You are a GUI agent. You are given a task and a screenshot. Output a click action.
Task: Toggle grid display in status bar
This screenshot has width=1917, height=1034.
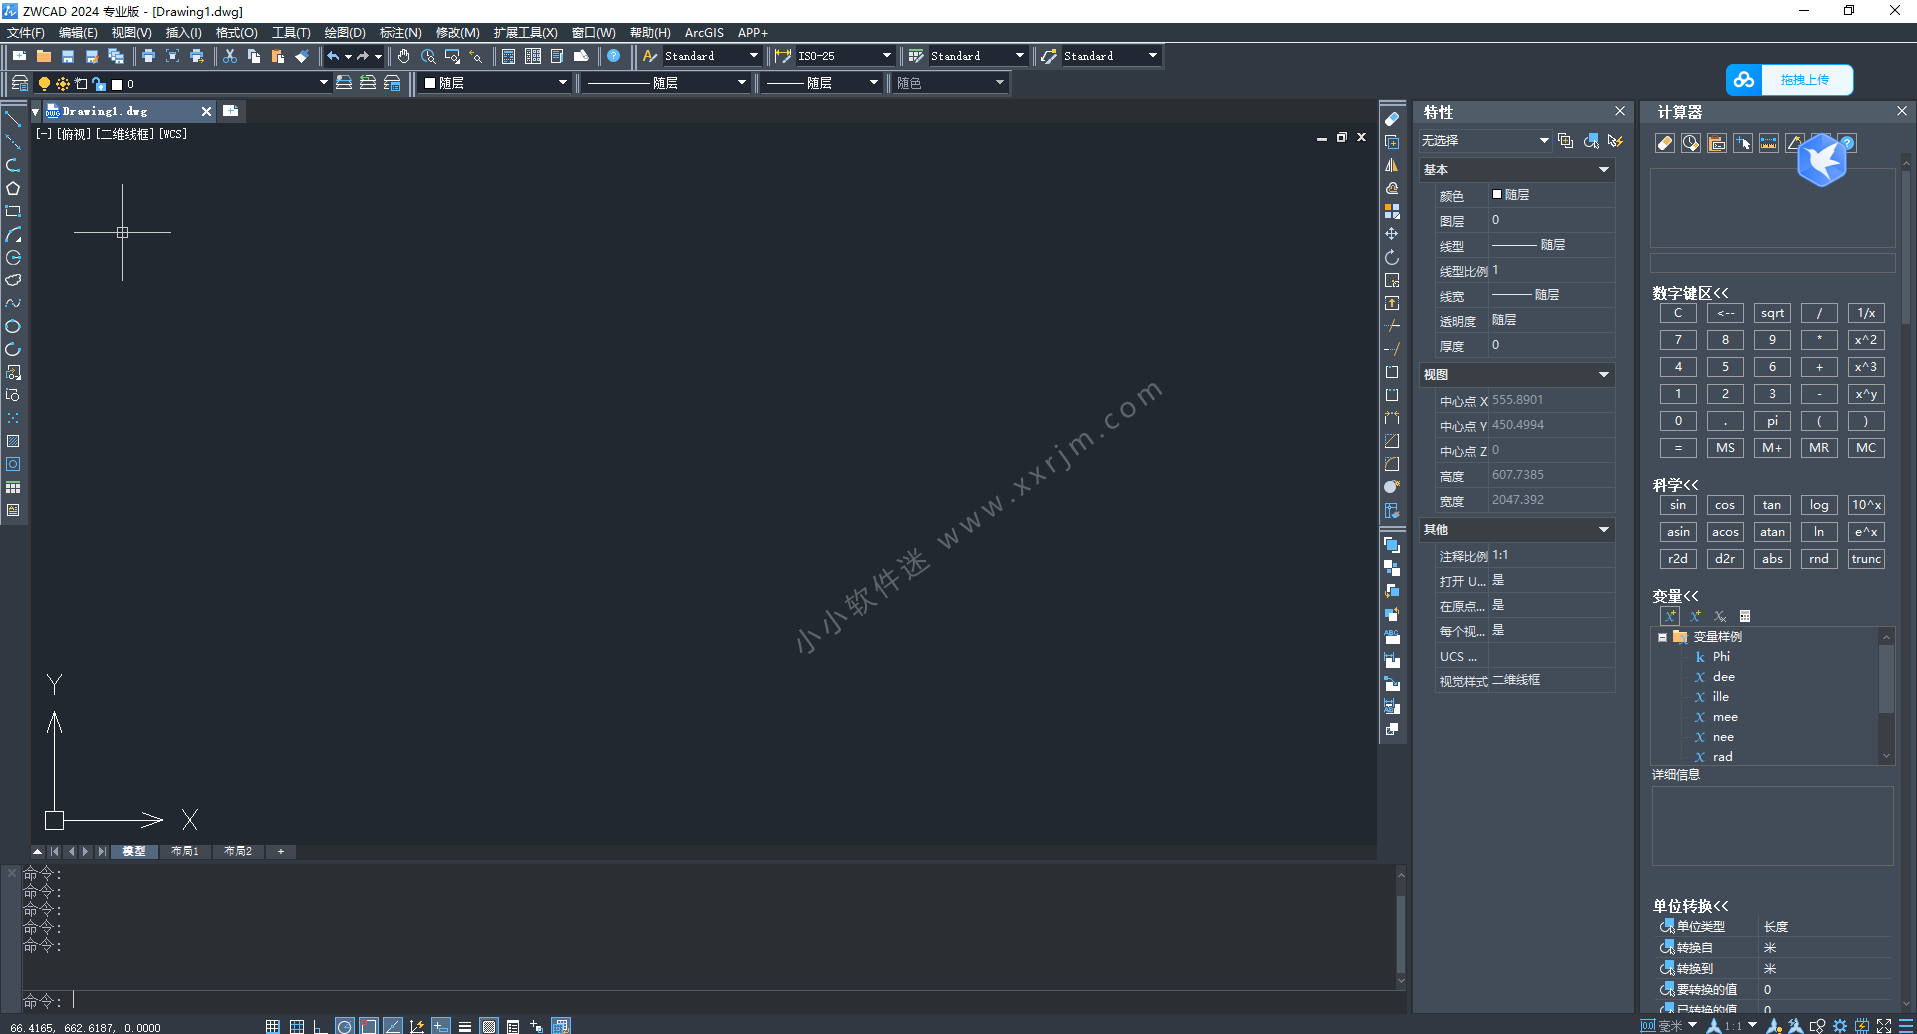click(x=297, y=1026)
